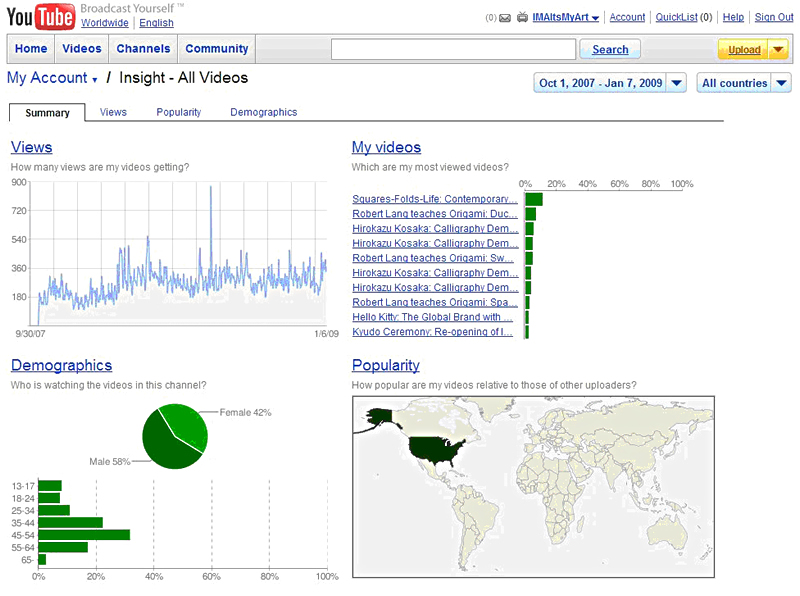Open the Demographics tab

263,112
